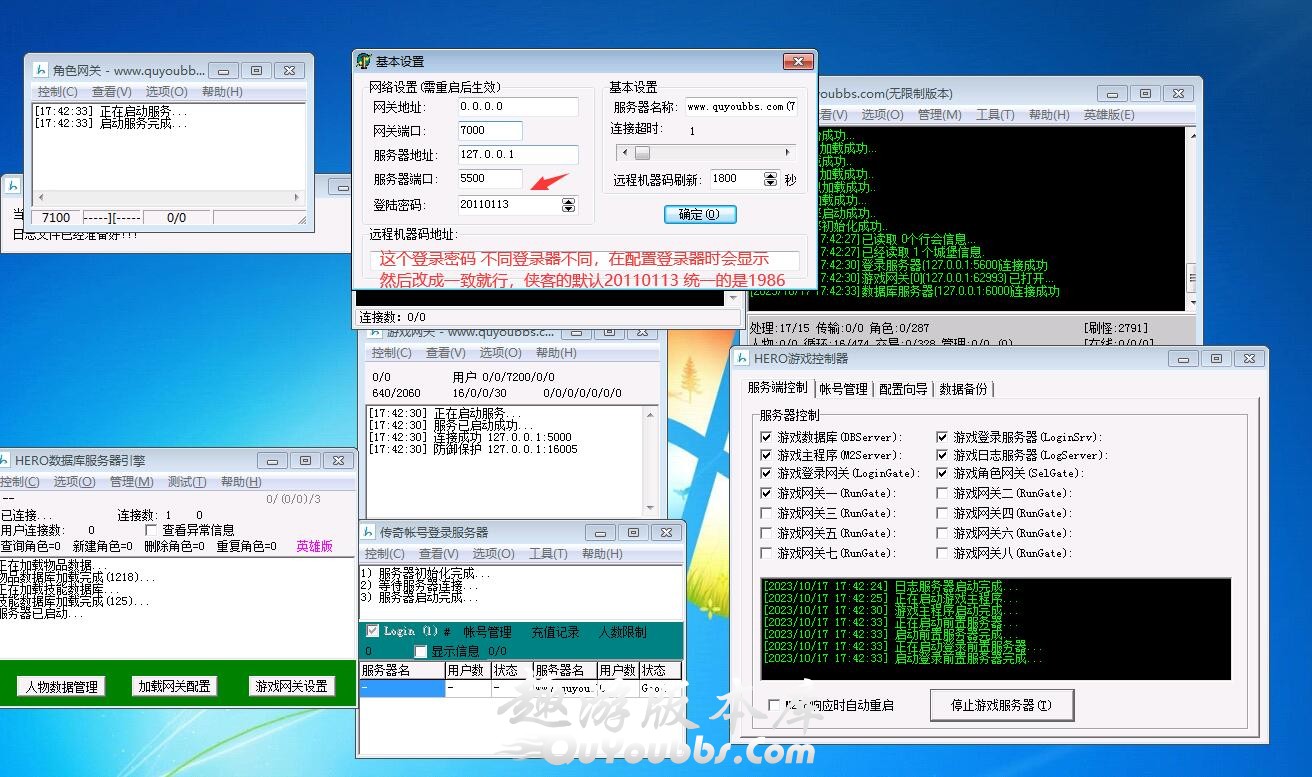The width and height of the screenshot is (1312, 777).
Task: Click 游戏网关设置 button
Action: (x=291, y=686)
